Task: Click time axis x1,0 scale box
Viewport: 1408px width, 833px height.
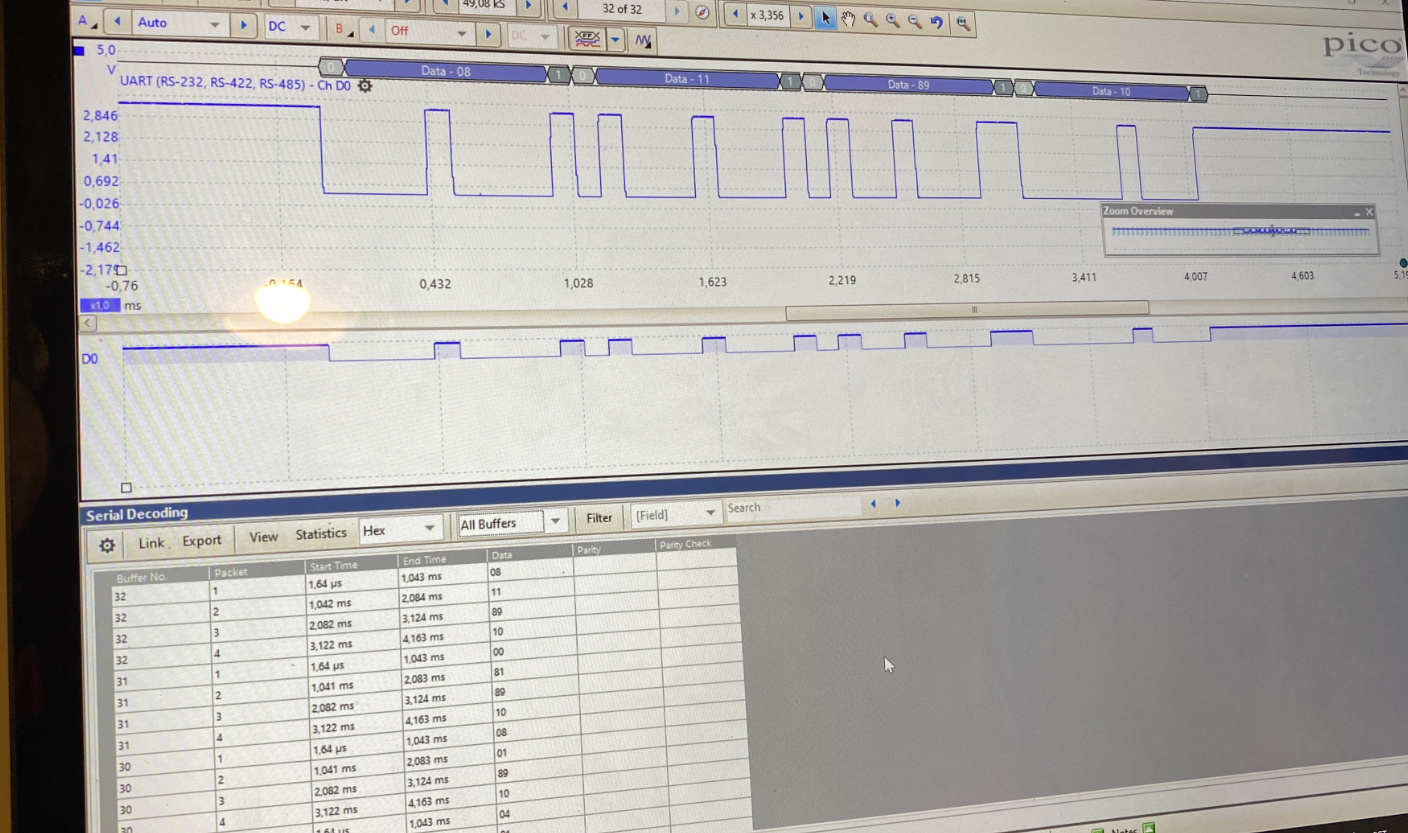Action: (x=99, y=306)
